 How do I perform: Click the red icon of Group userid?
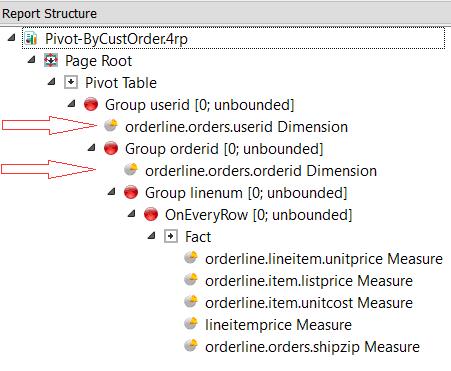(x=91, y=105)
